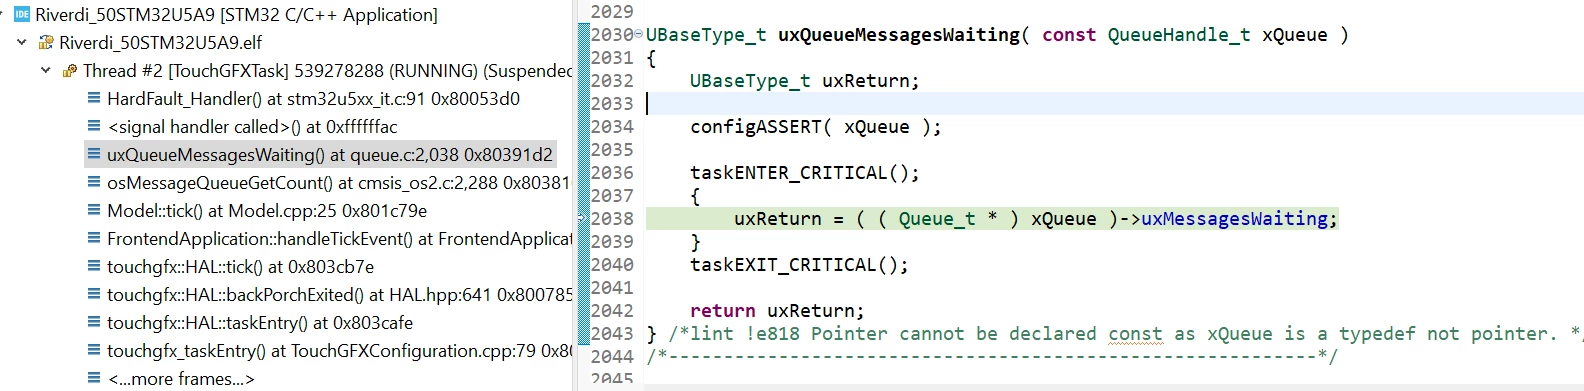Click line number 2030 in the gutter
This screenshot has width=1584, height=391.
point(612,35)
